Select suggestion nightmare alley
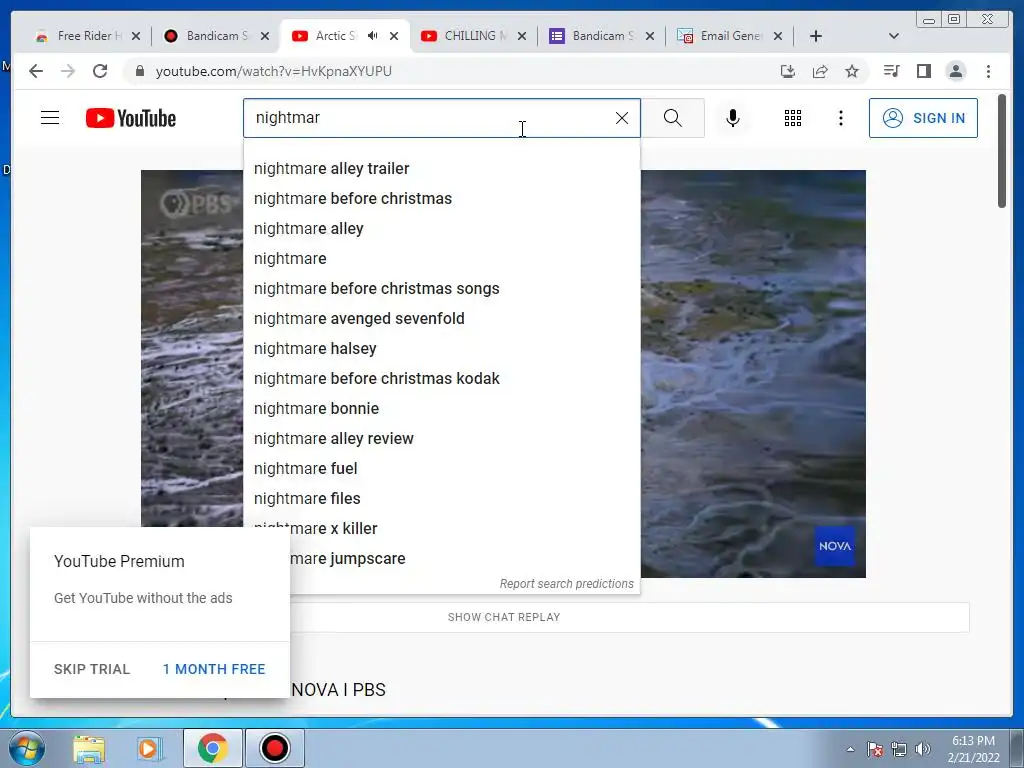This screenshot has width=1024, height=768. coord(441,229)
